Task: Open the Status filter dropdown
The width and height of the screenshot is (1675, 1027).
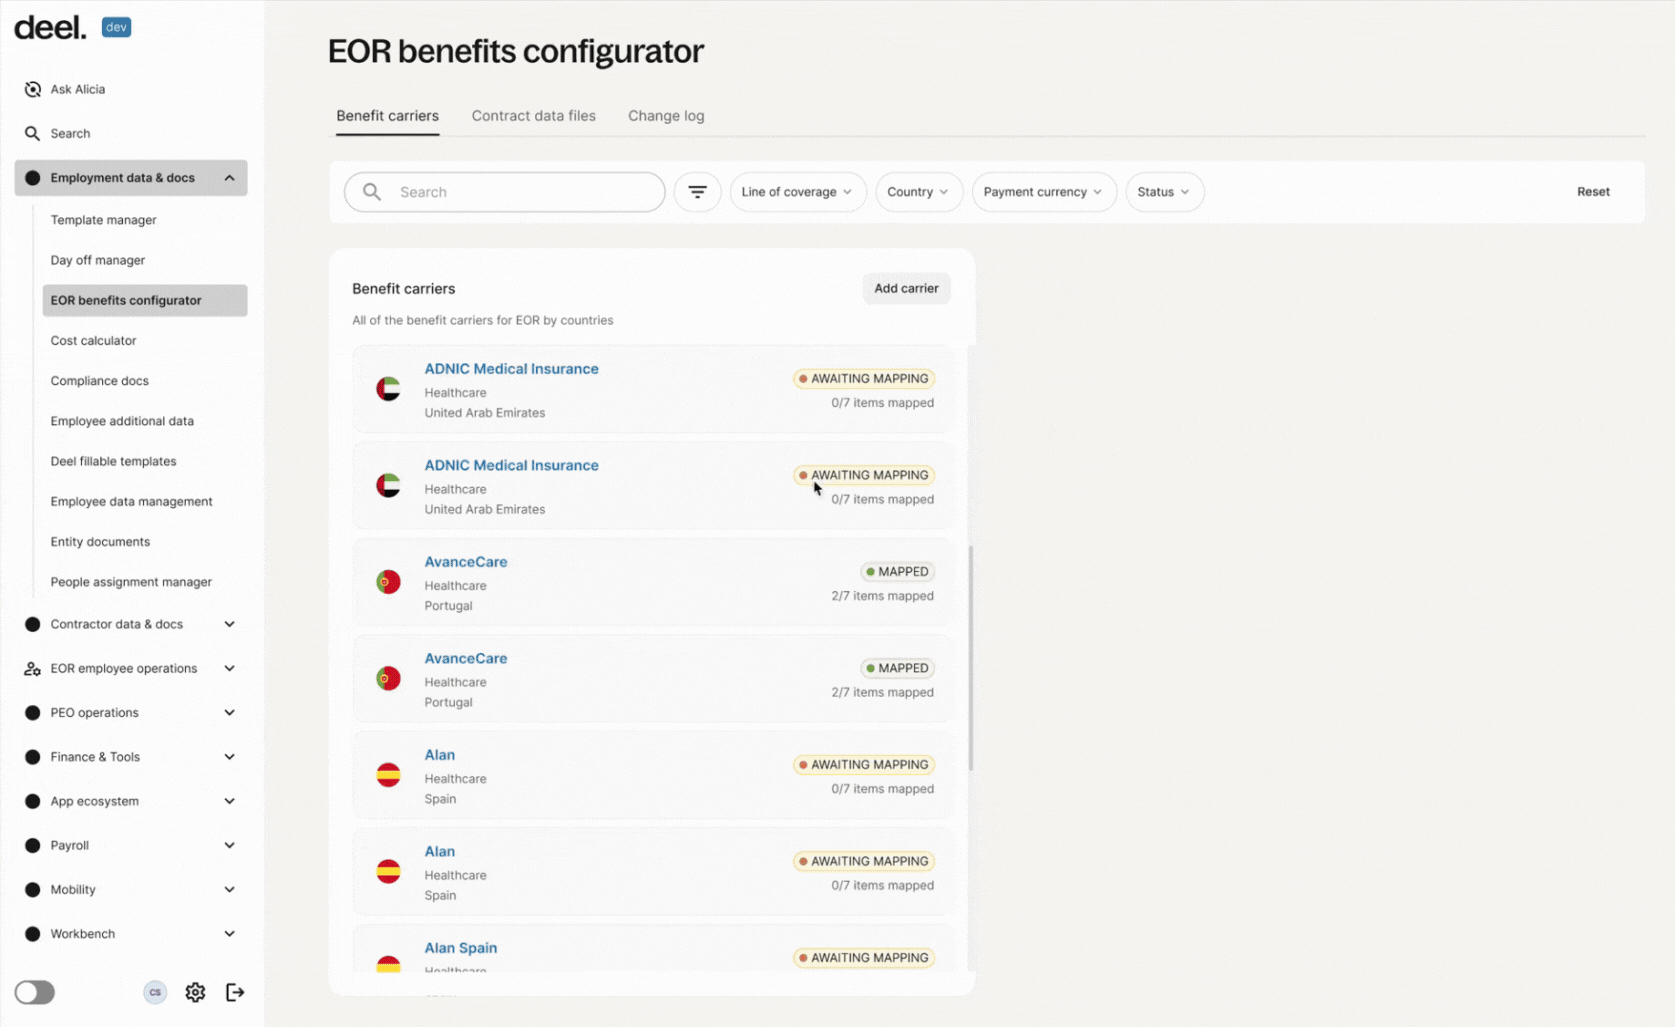Action: pos(1164,192)
